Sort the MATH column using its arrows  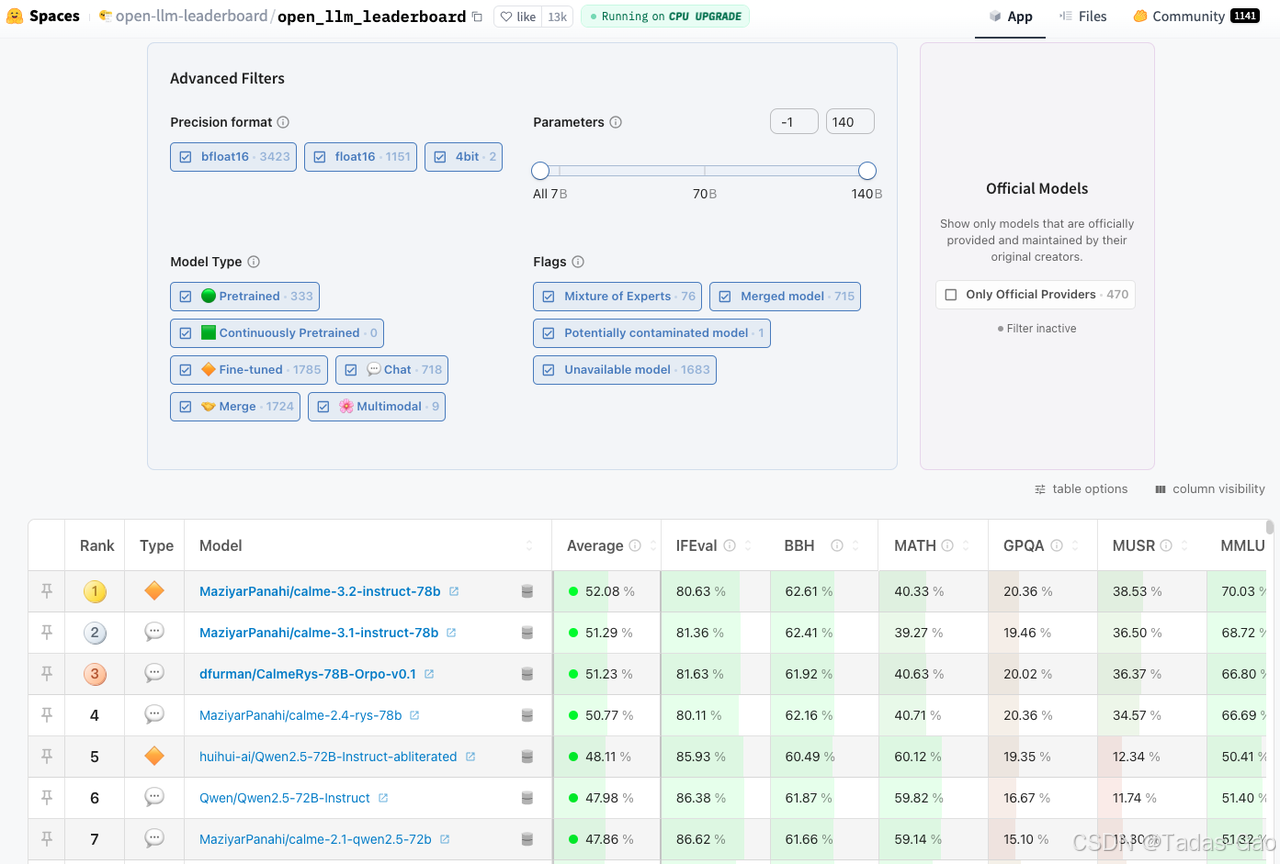click(966, 546)
